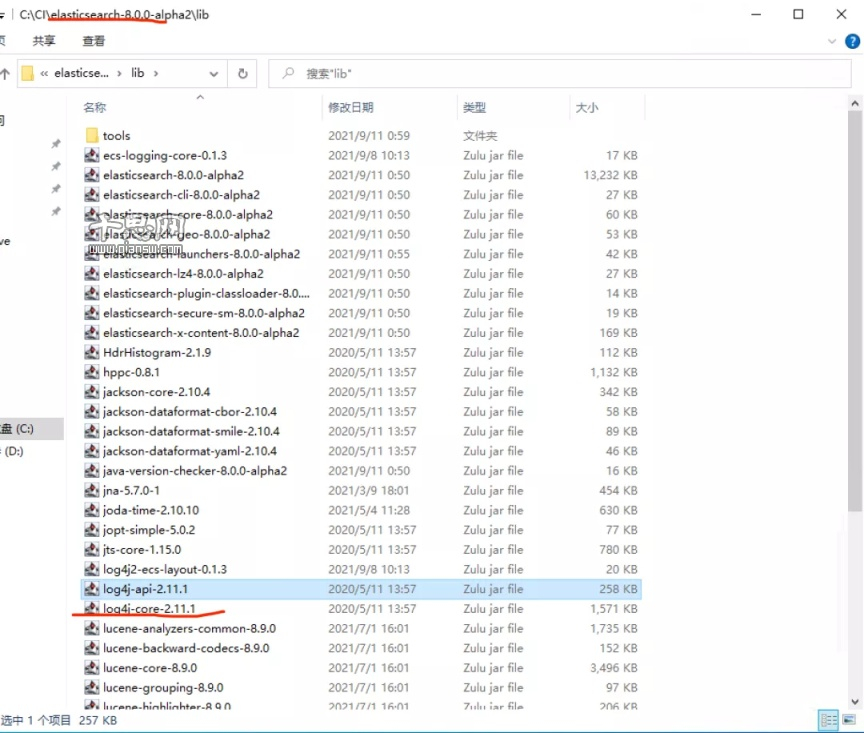Click size value 13,232 KB

pos(610,175)
